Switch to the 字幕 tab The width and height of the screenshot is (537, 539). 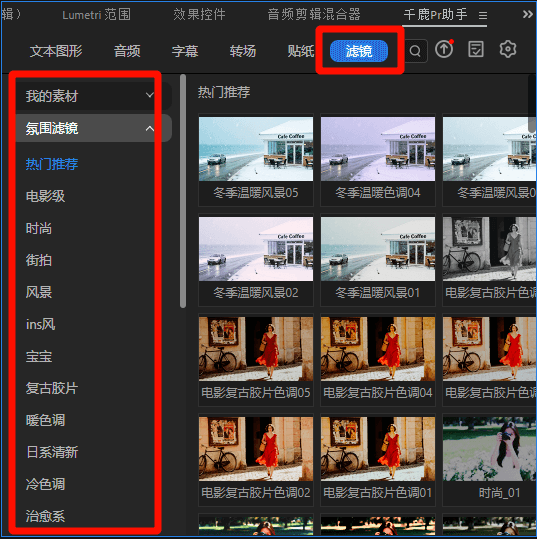point(185,51)
